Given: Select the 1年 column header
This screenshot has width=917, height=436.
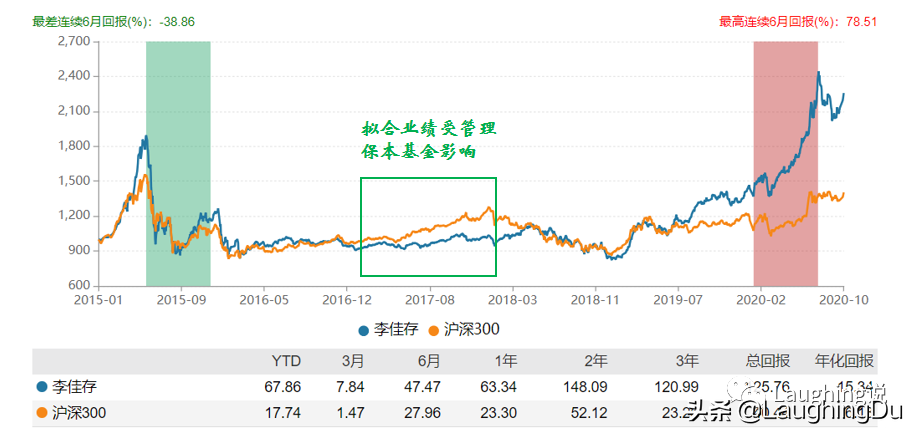Looking at the screenshot, I should [505, 362].
